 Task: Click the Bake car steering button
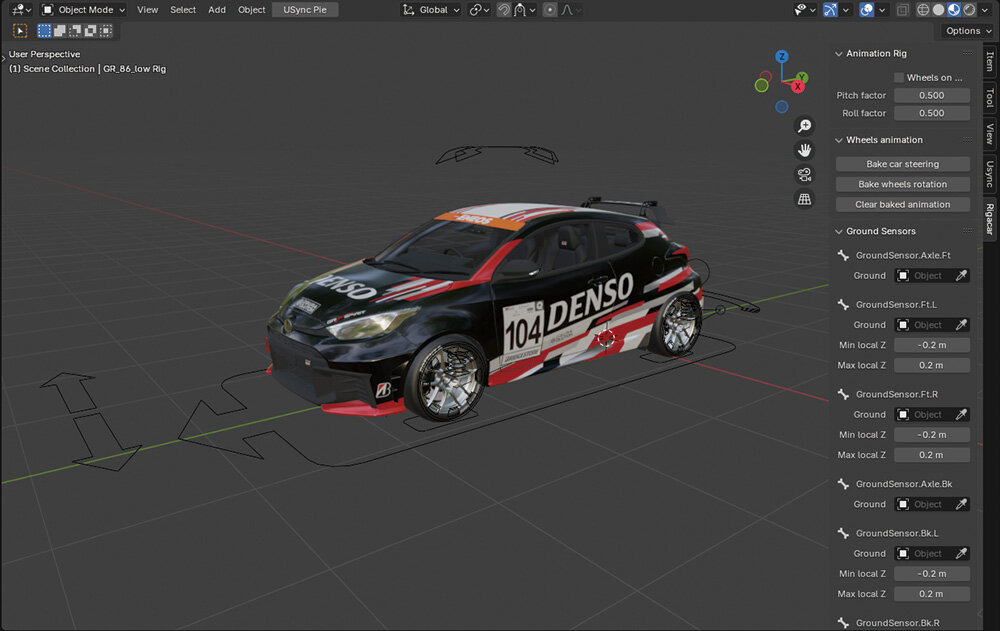coord(902,164)
